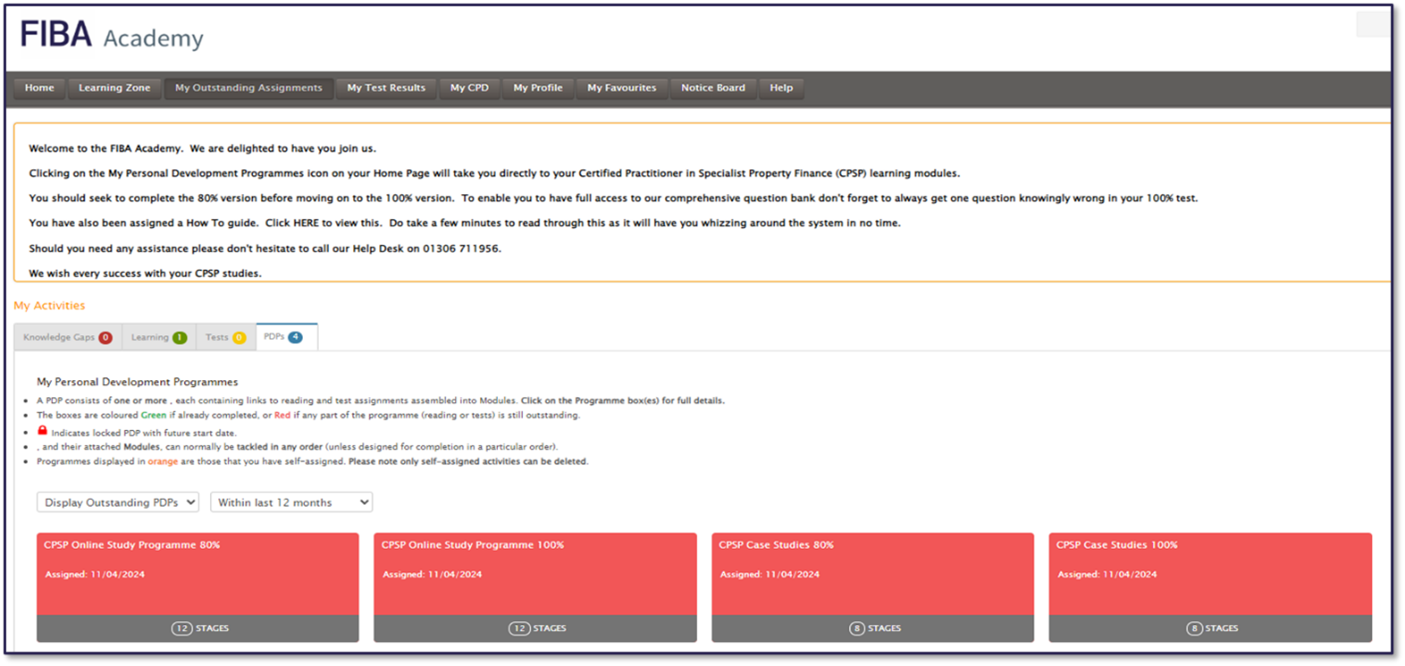Screen dimensions: 1405x666
Task: Click the bullet starting 'A PDP consists of'
Action: click(x=381, y=400)
